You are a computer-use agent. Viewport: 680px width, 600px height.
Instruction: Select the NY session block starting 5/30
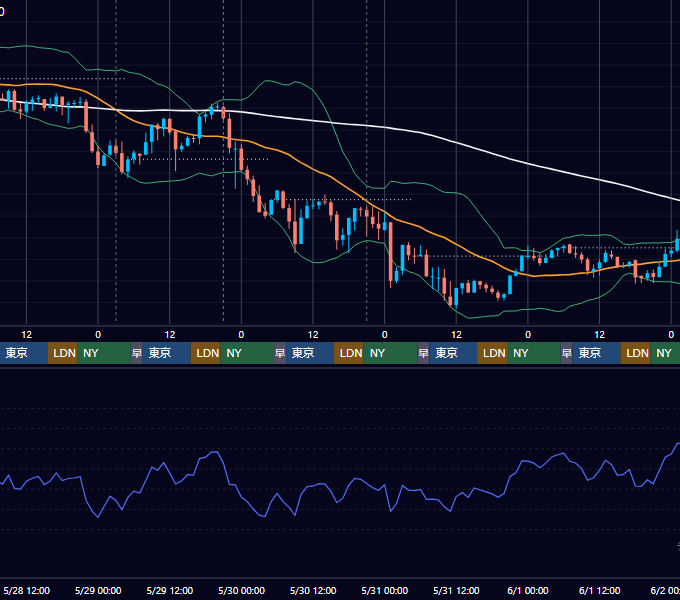[x=390, y=353]
